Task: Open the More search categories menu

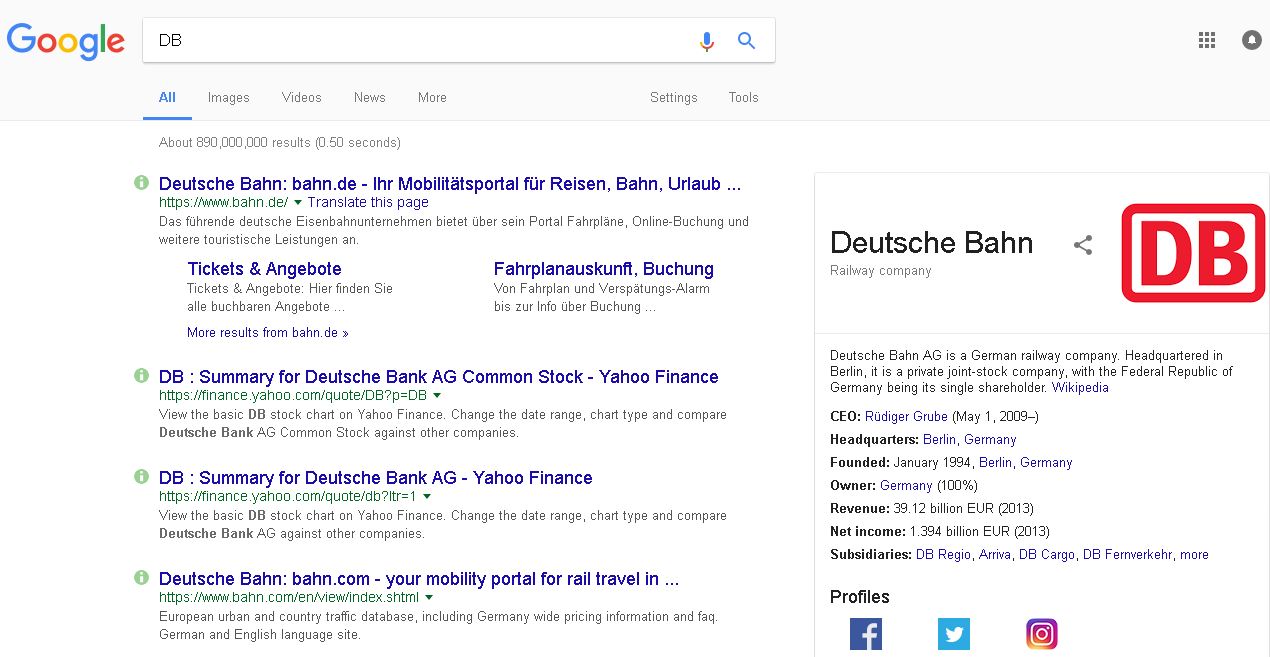Action: [432, 97]
